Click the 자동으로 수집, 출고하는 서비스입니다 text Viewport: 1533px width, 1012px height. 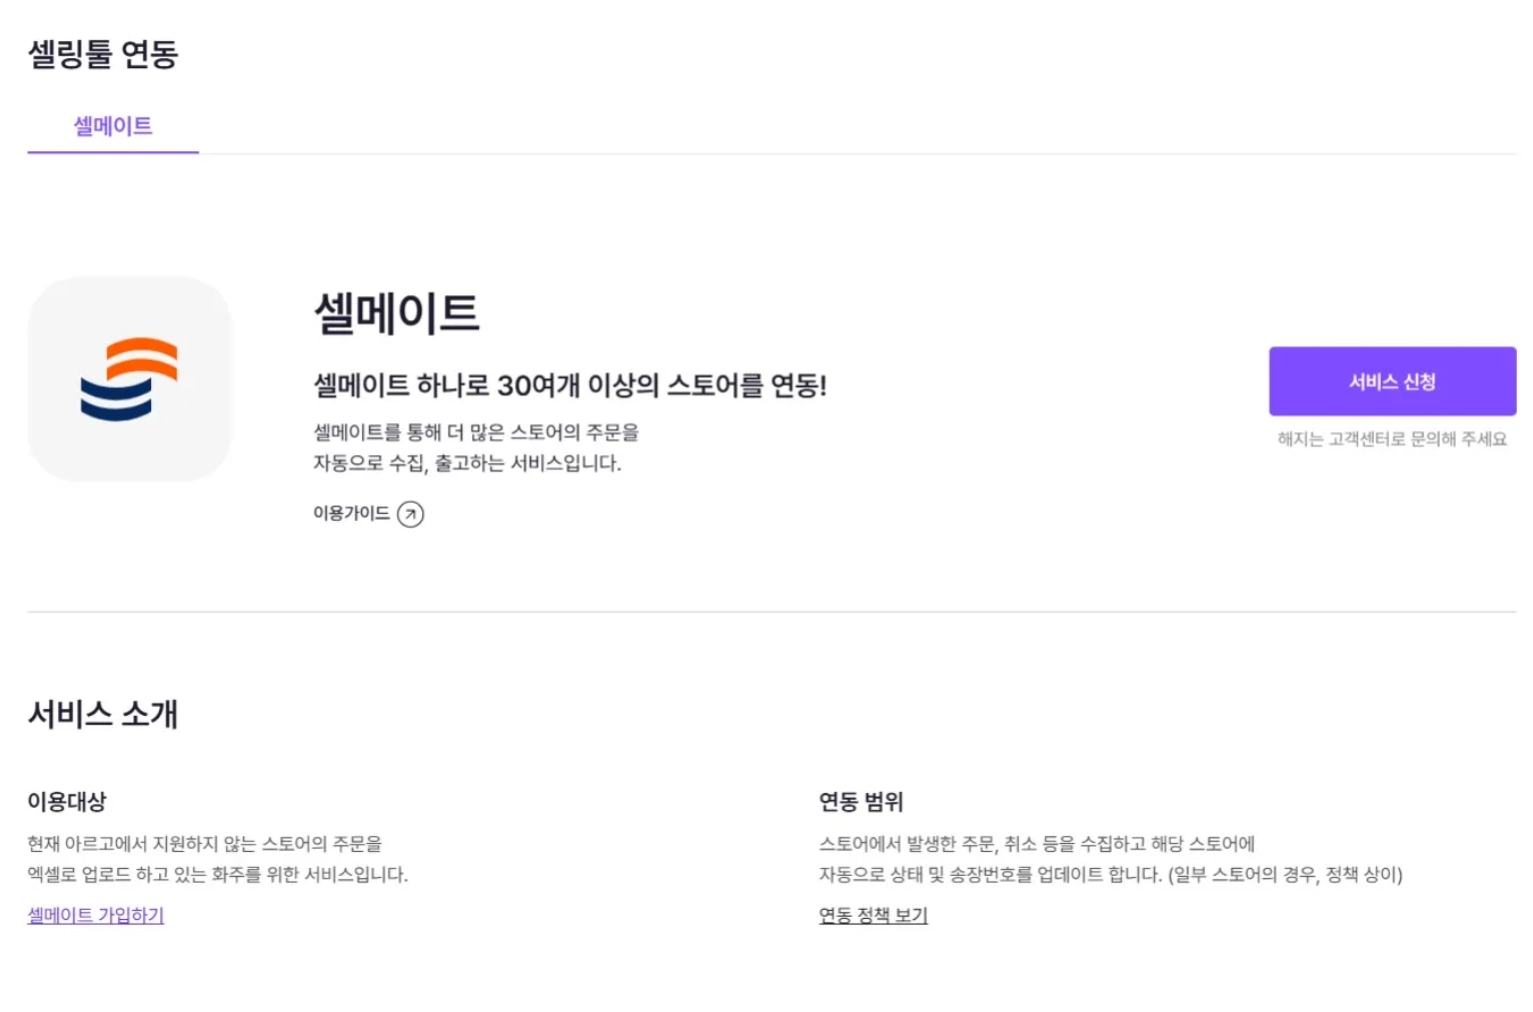[467, 463]
